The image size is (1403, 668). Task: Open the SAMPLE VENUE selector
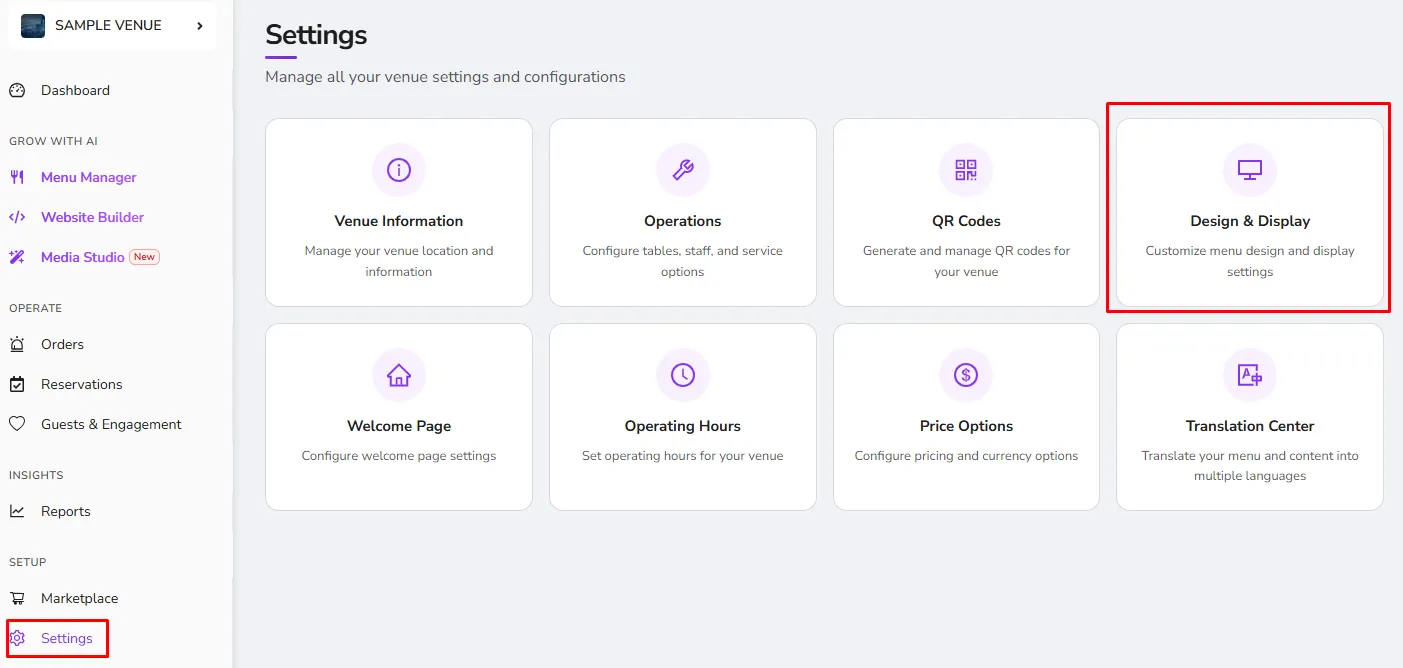pos(112,26)
